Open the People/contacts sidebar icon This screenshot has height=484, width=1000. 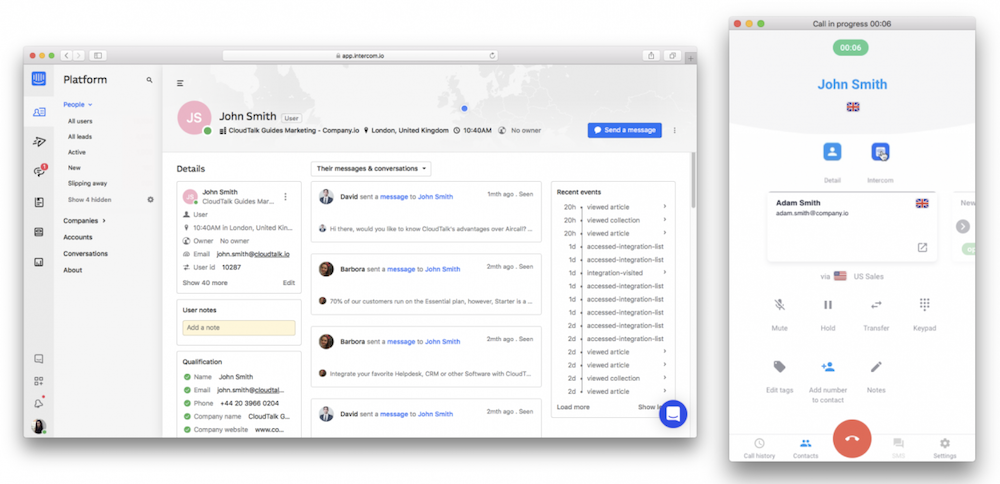click(x=39, y=112)
